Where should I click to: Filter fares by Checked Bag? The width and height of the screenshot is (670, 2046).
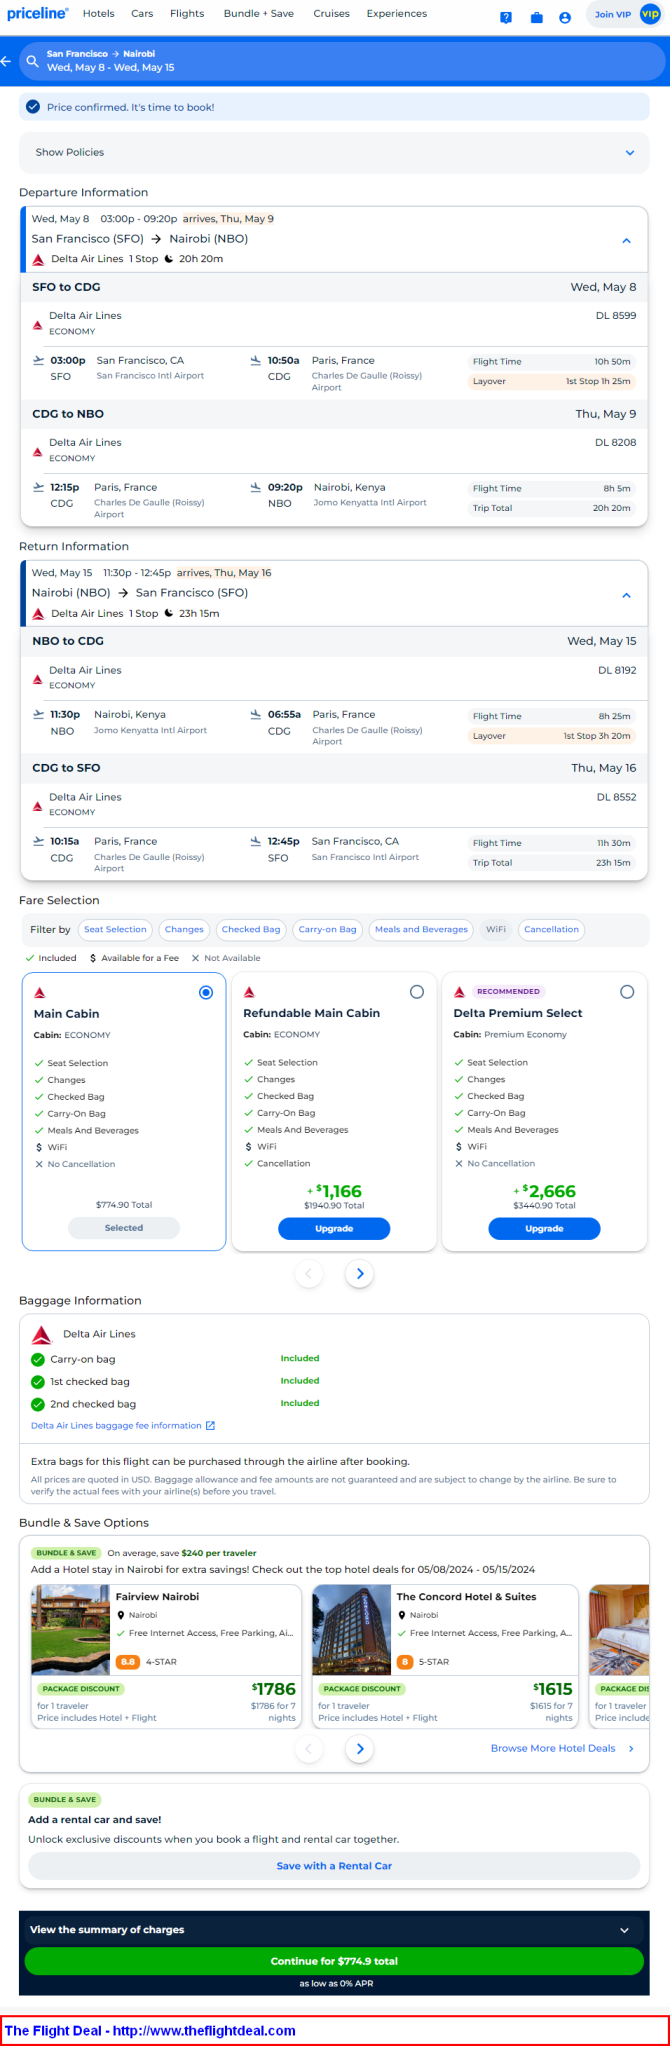(251, 929)
